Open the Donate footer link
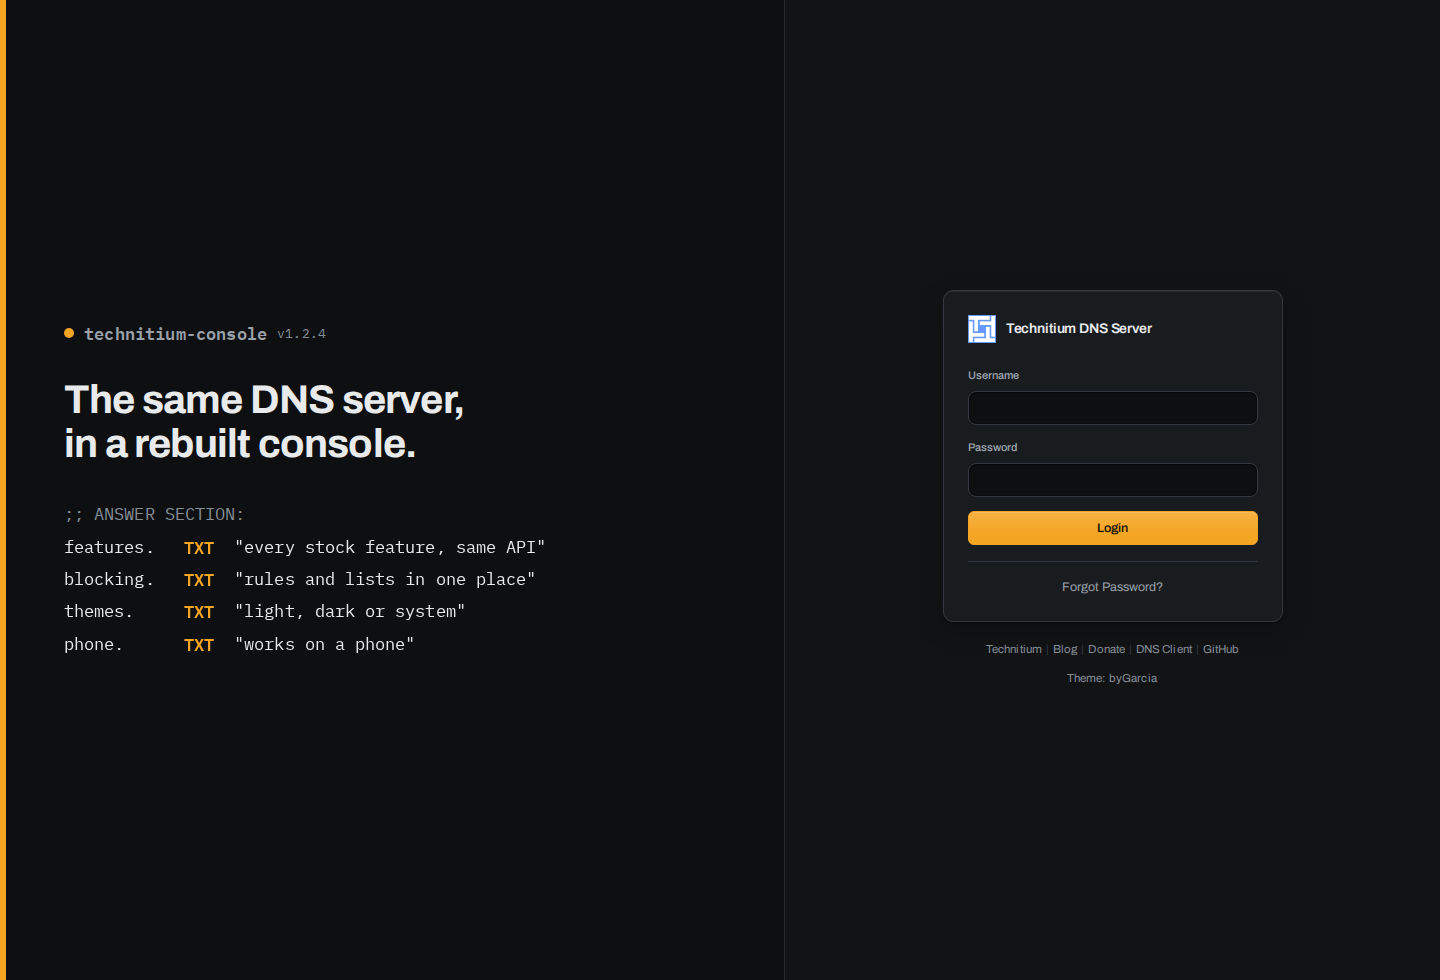 [1106, 649]
